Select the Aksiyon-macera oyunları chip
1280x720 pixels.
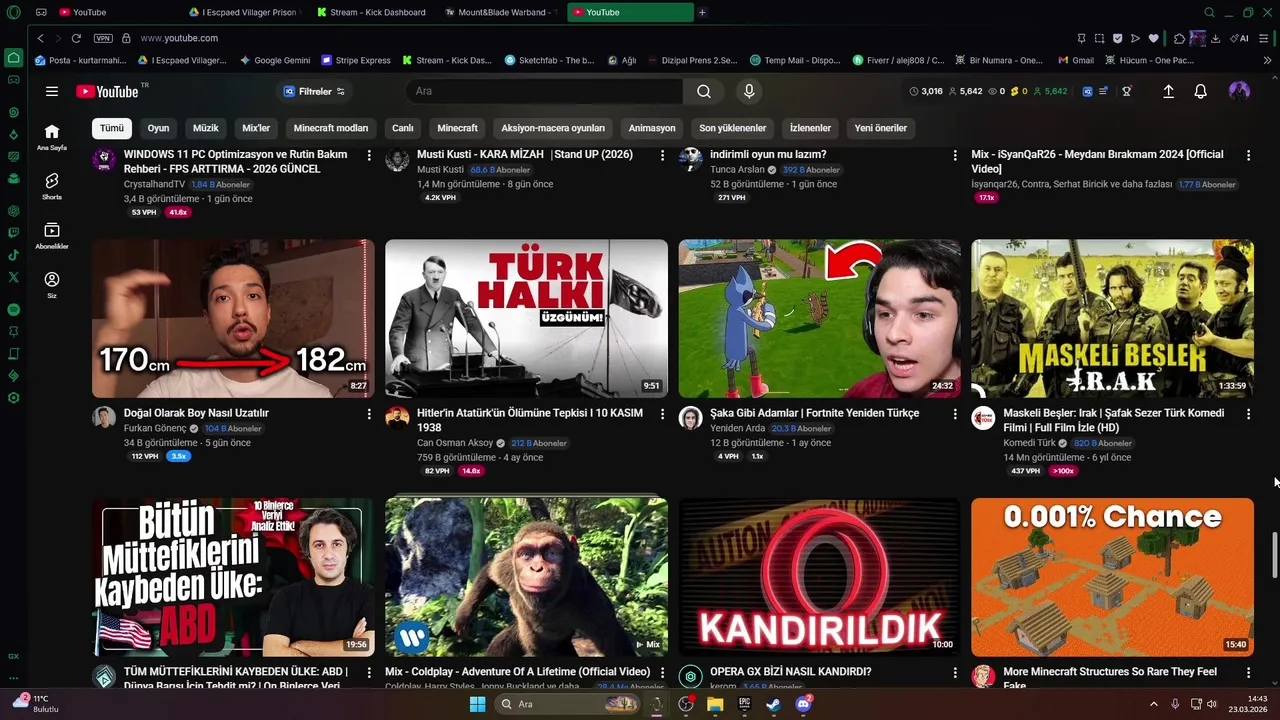pos(553,128)
